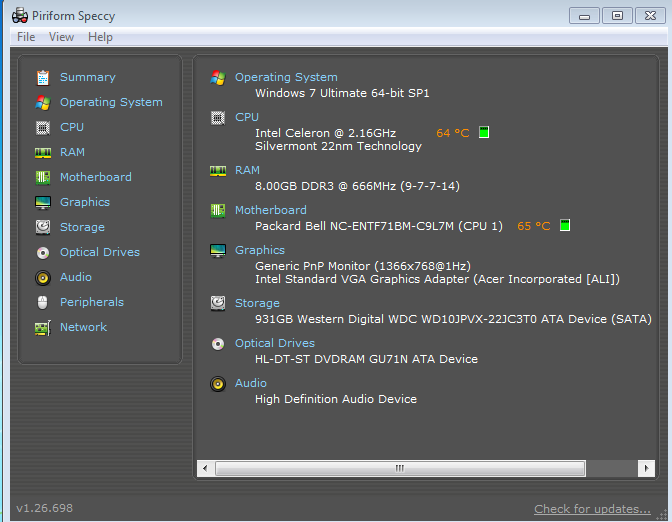Show Optical Drives section from sidebar
672x522 pixels.
point(100,252)
